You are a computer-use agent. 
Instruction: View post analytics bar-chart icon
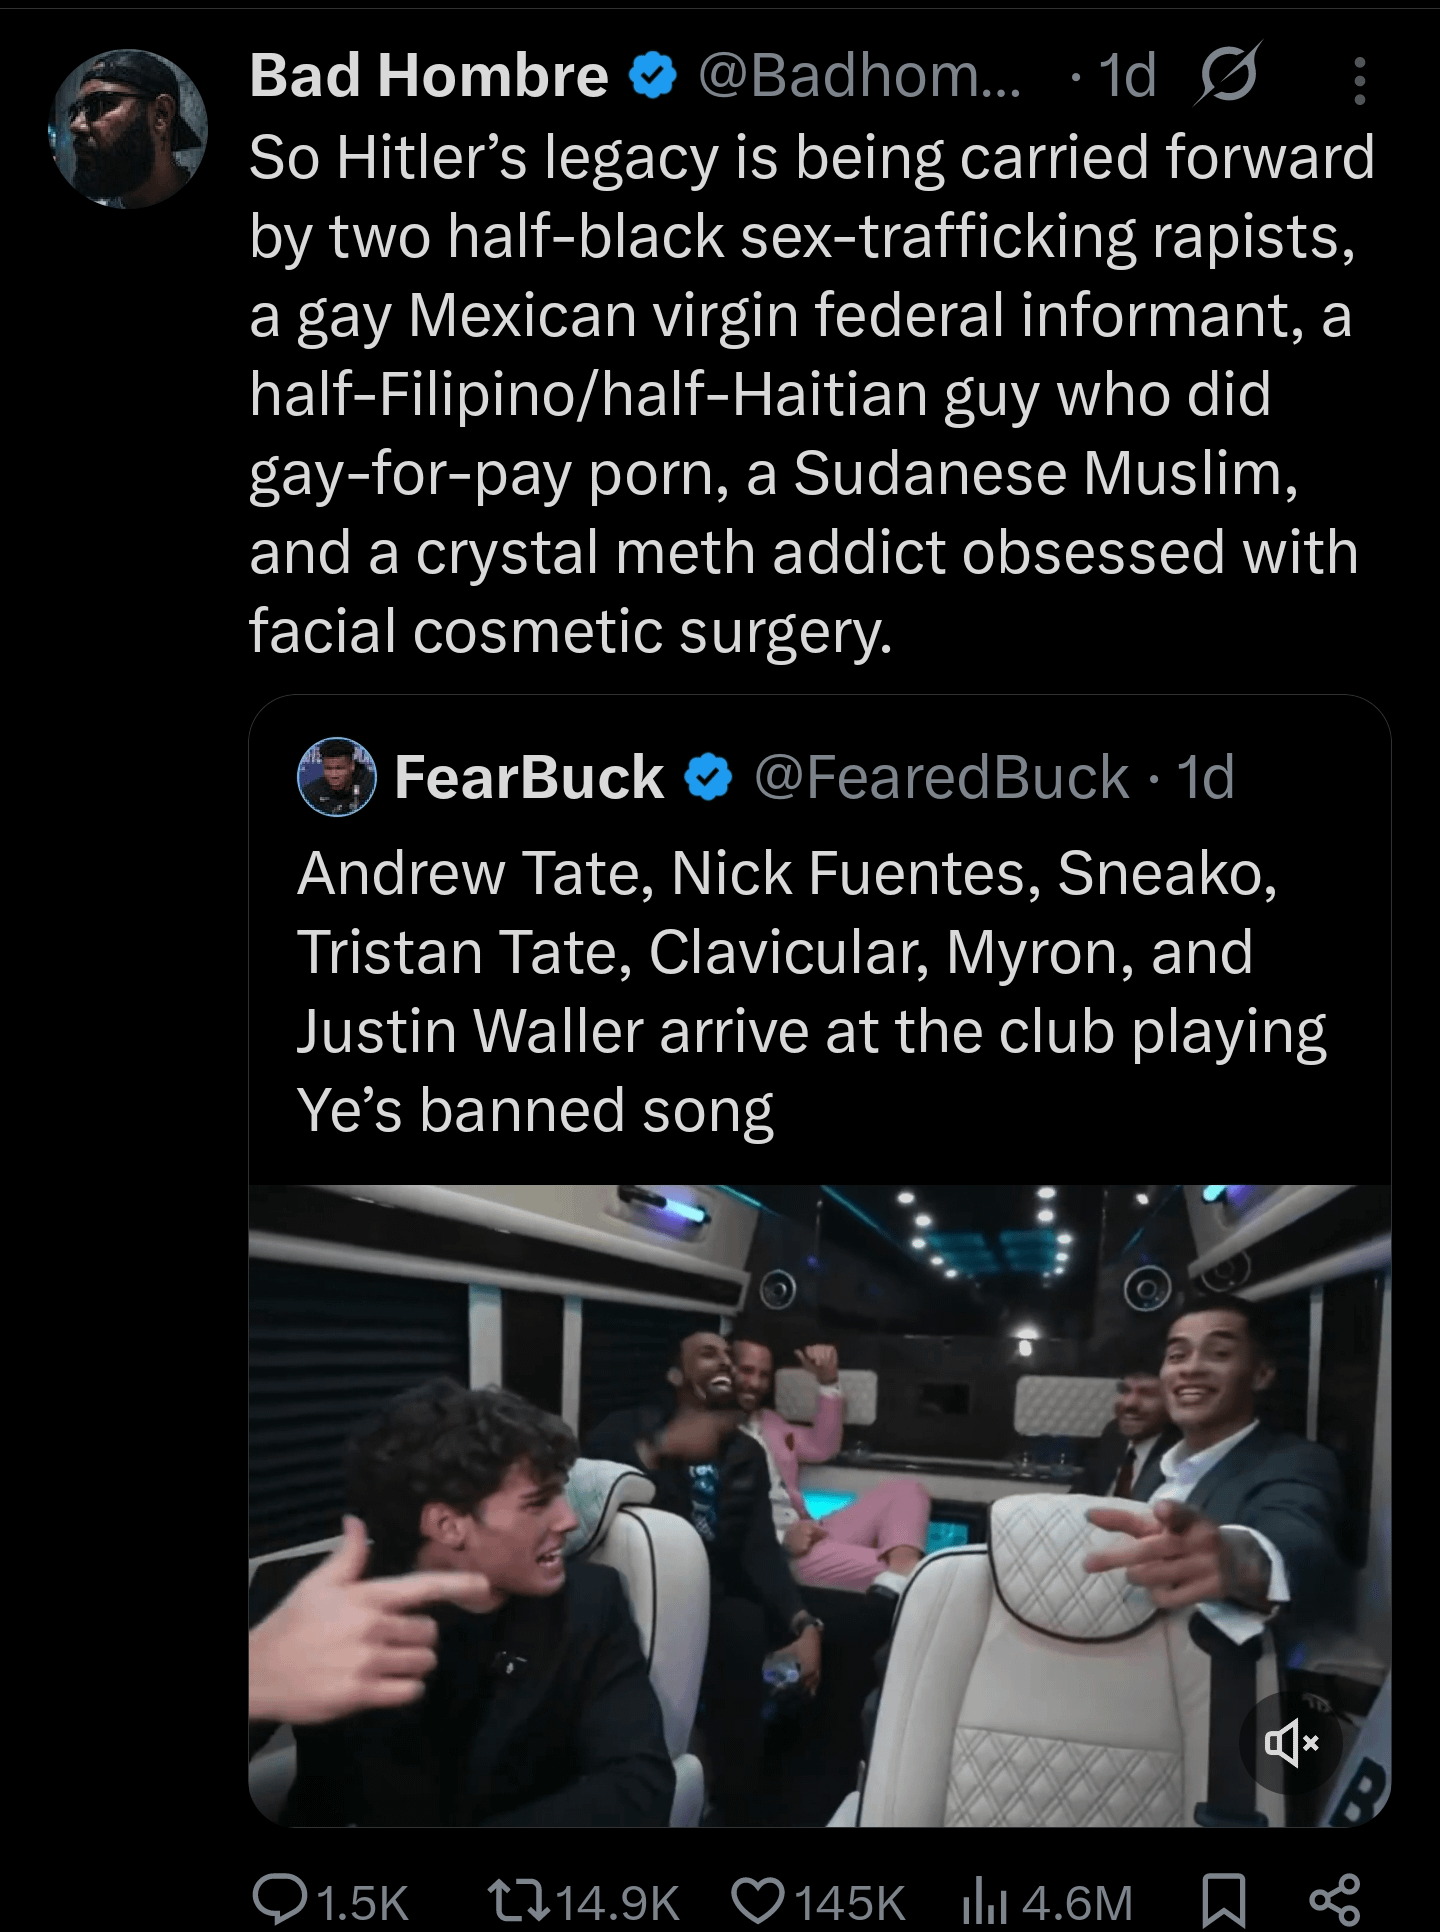click(x=985, y=1900)
